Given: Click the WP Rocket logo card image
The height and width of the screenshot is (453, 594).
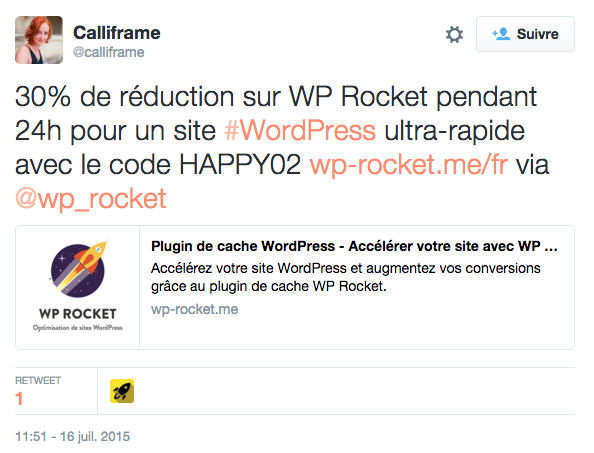Looking at the screenshot, I should (x=78, y=287).
